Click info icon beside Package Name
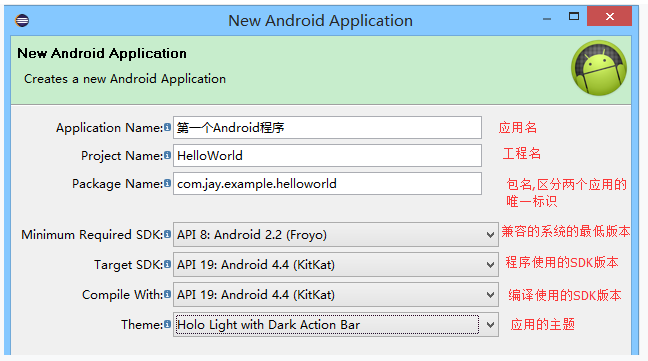This screenshot has width=648, height=361. coord(167,183)
